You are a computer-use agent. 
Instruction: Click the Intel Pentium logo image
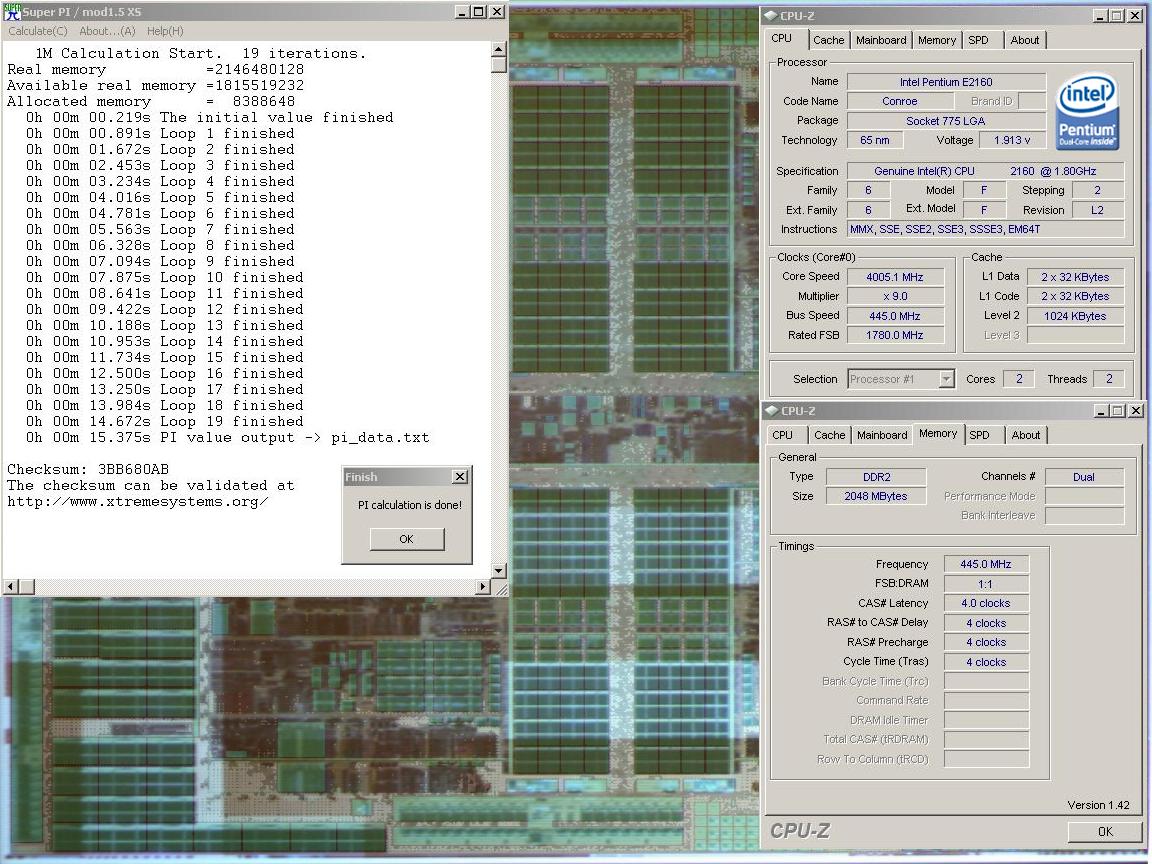pos(1087,110)
